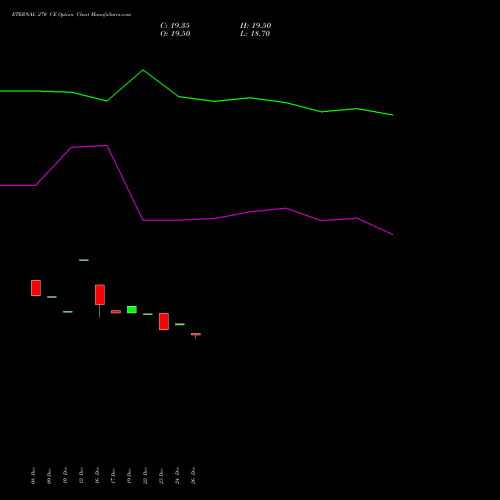The image size is (500, 500).
Task: Select the flat candle for 10 Dec
Action: click(x=68, y=312)
